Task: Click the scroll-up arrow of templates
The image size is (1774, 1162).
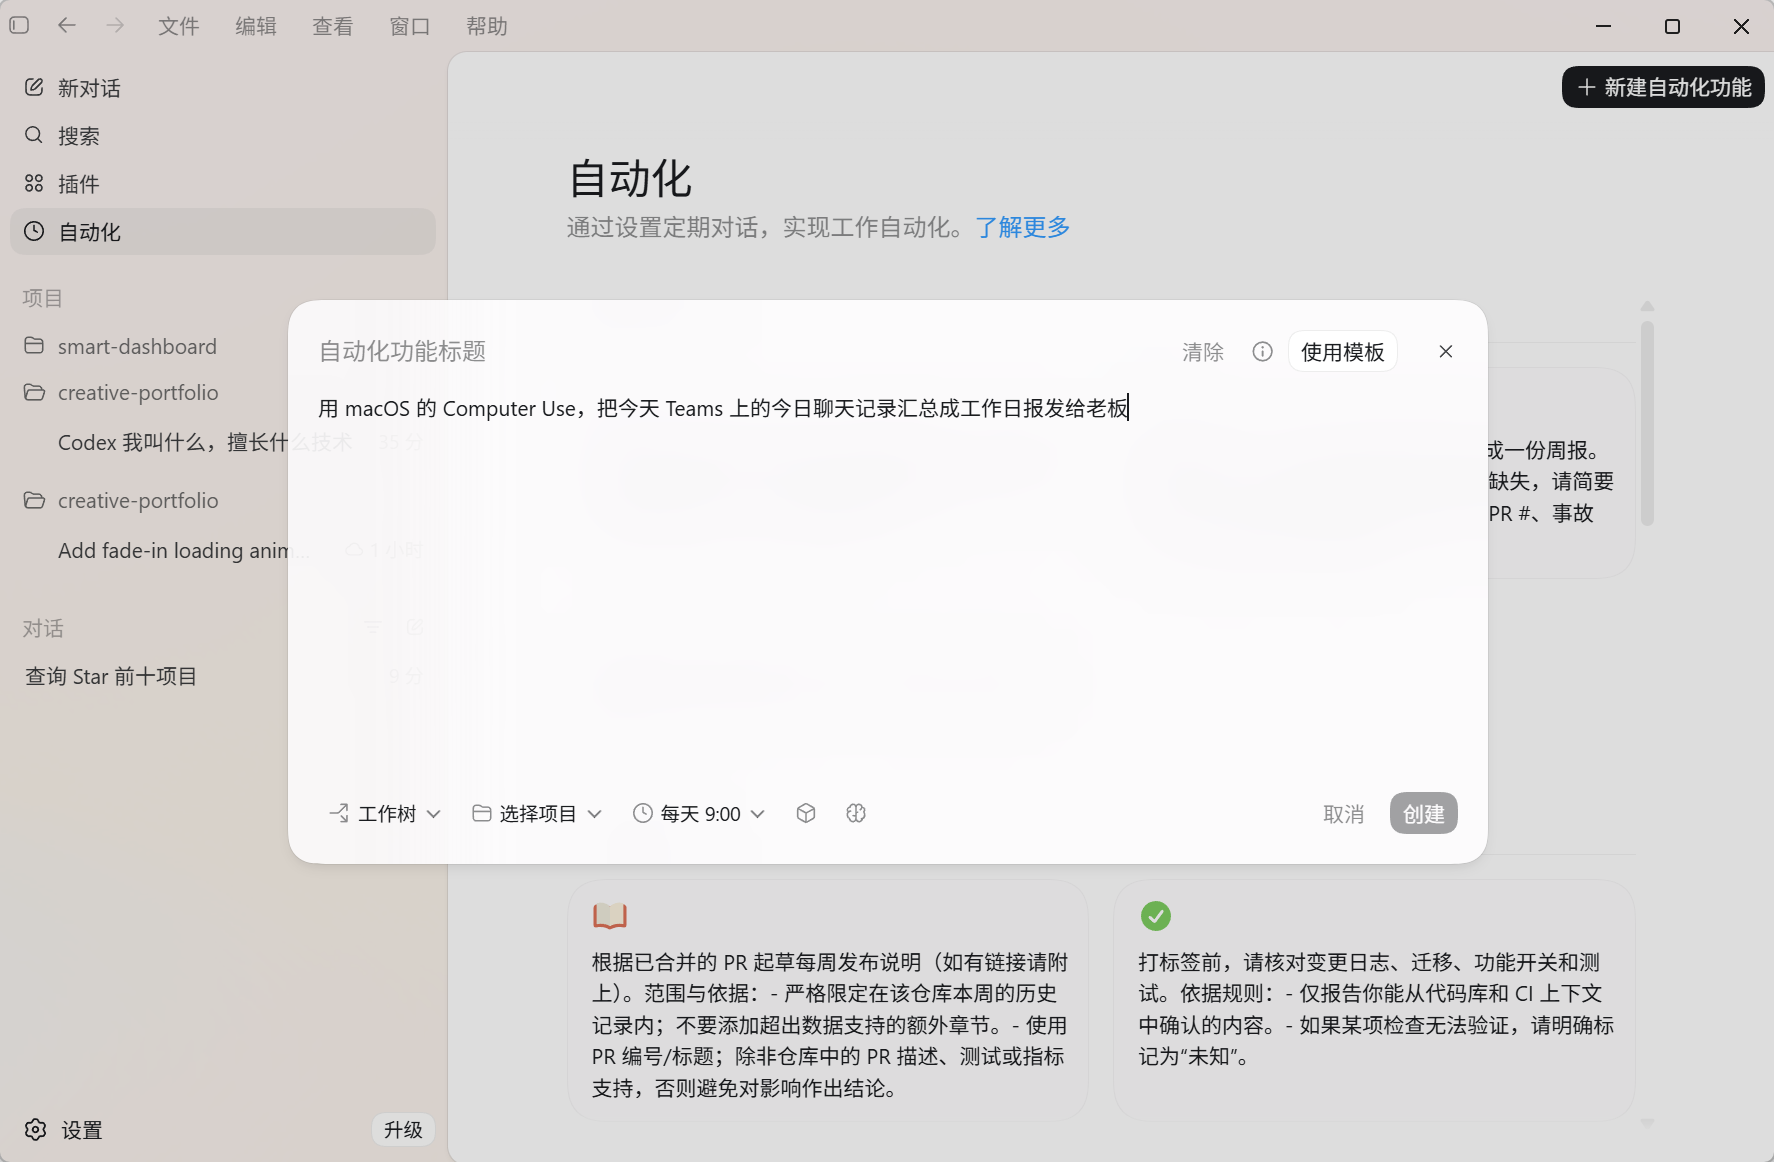Action: point(1647,306)
